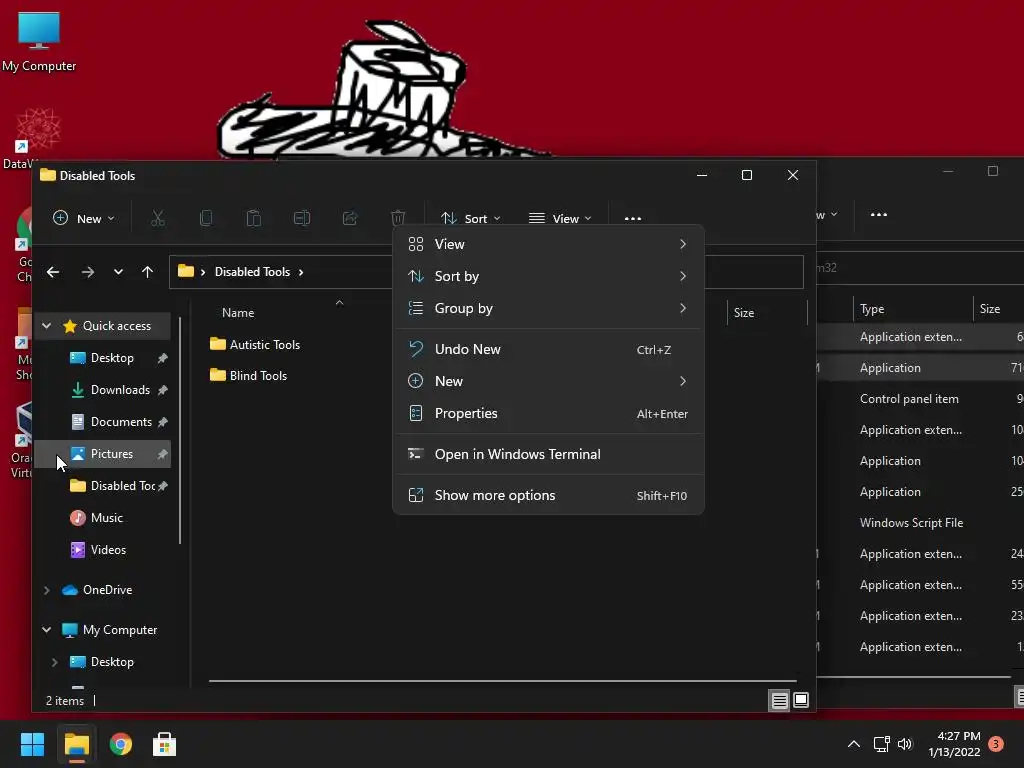
Task: Open the View submenu in context menu
Action: [x=548, y=244]
